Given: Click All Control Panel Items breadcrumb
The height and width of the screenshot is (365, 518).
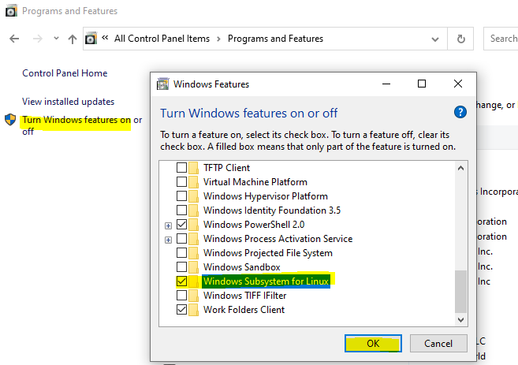Looking at the screenshot, I should click(162, 39).
